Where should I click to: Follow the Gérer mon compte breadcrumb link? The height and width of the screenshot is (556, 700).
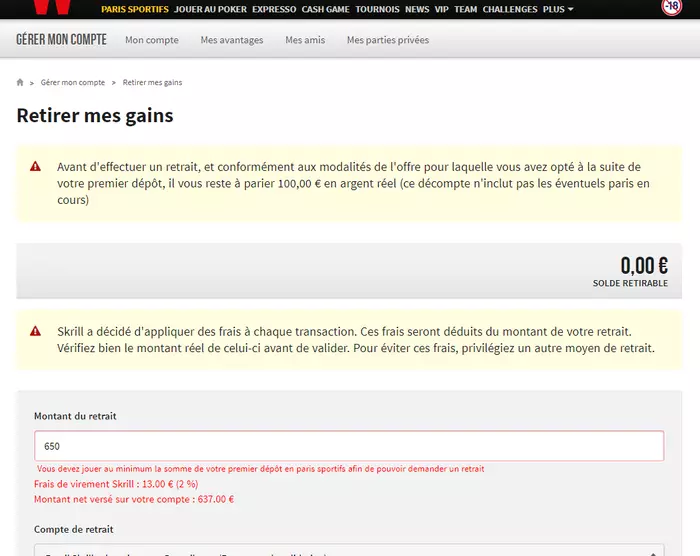(x=73, y=82)
